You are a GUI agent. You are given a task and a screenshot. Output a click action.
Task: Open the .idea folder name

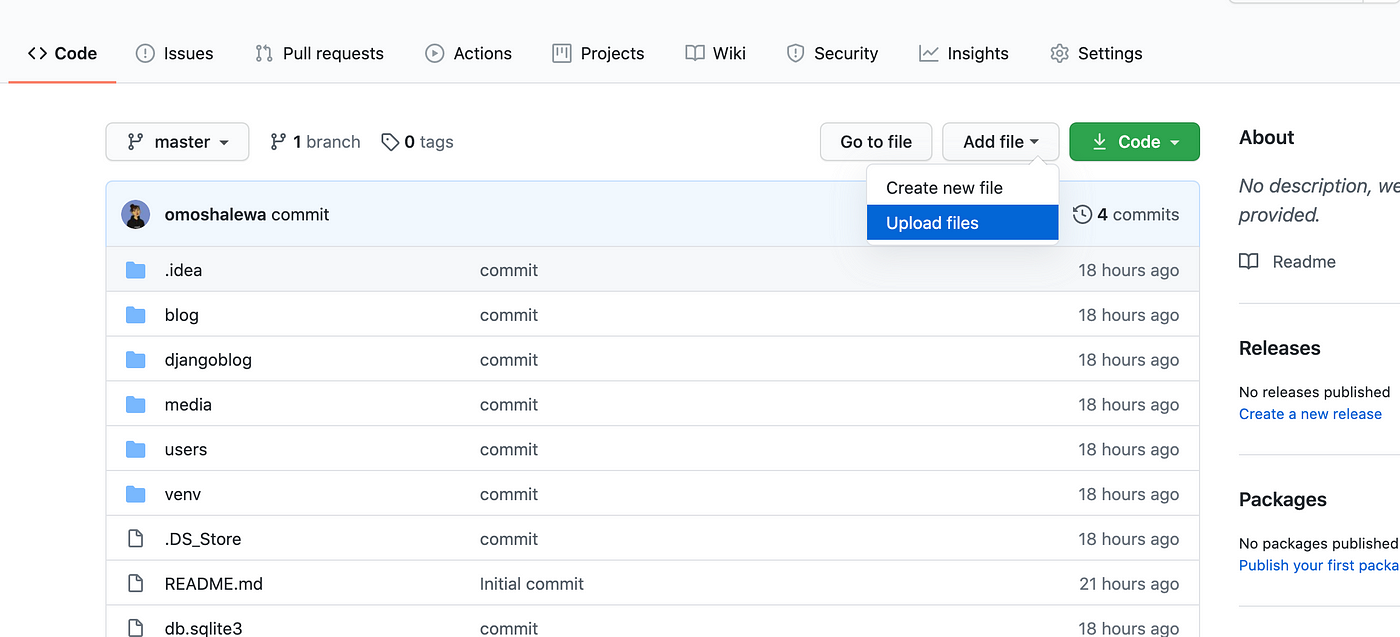pyautogui.click(x=183, y=270)
